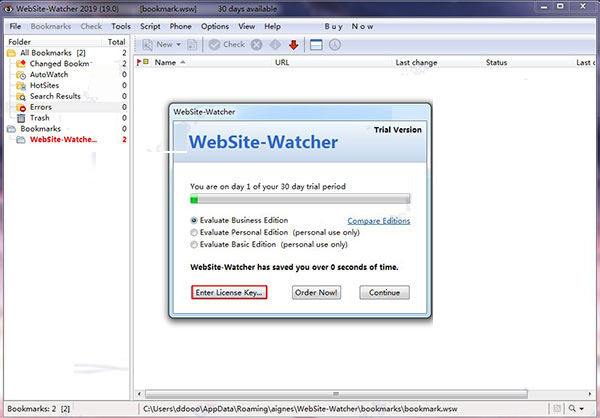The width and height of the screenshot is (600, 418).
Task: Select the Trash bin icon
Action: (x=21, y=118)
